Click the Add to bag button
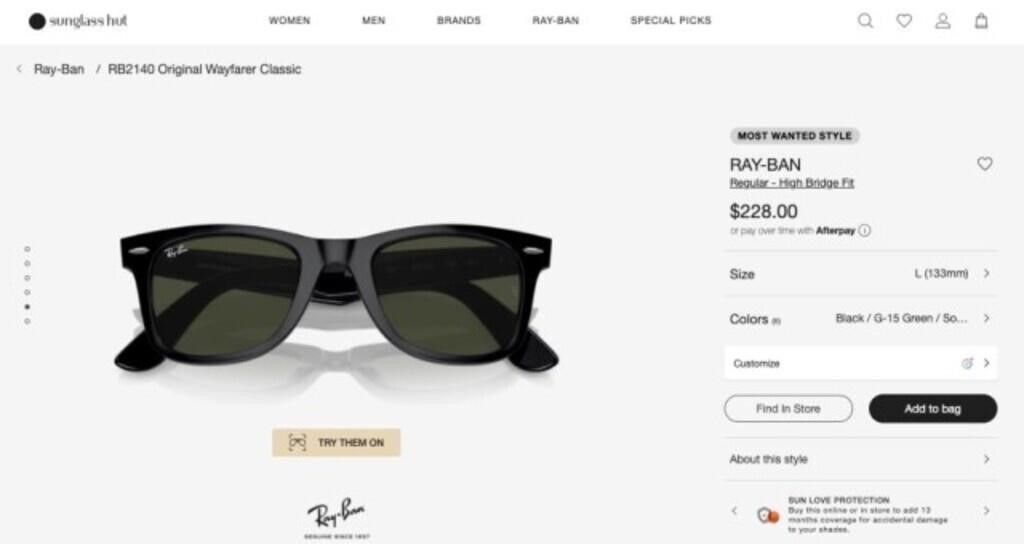This screenshot has height=544, width=1024. 932,409
